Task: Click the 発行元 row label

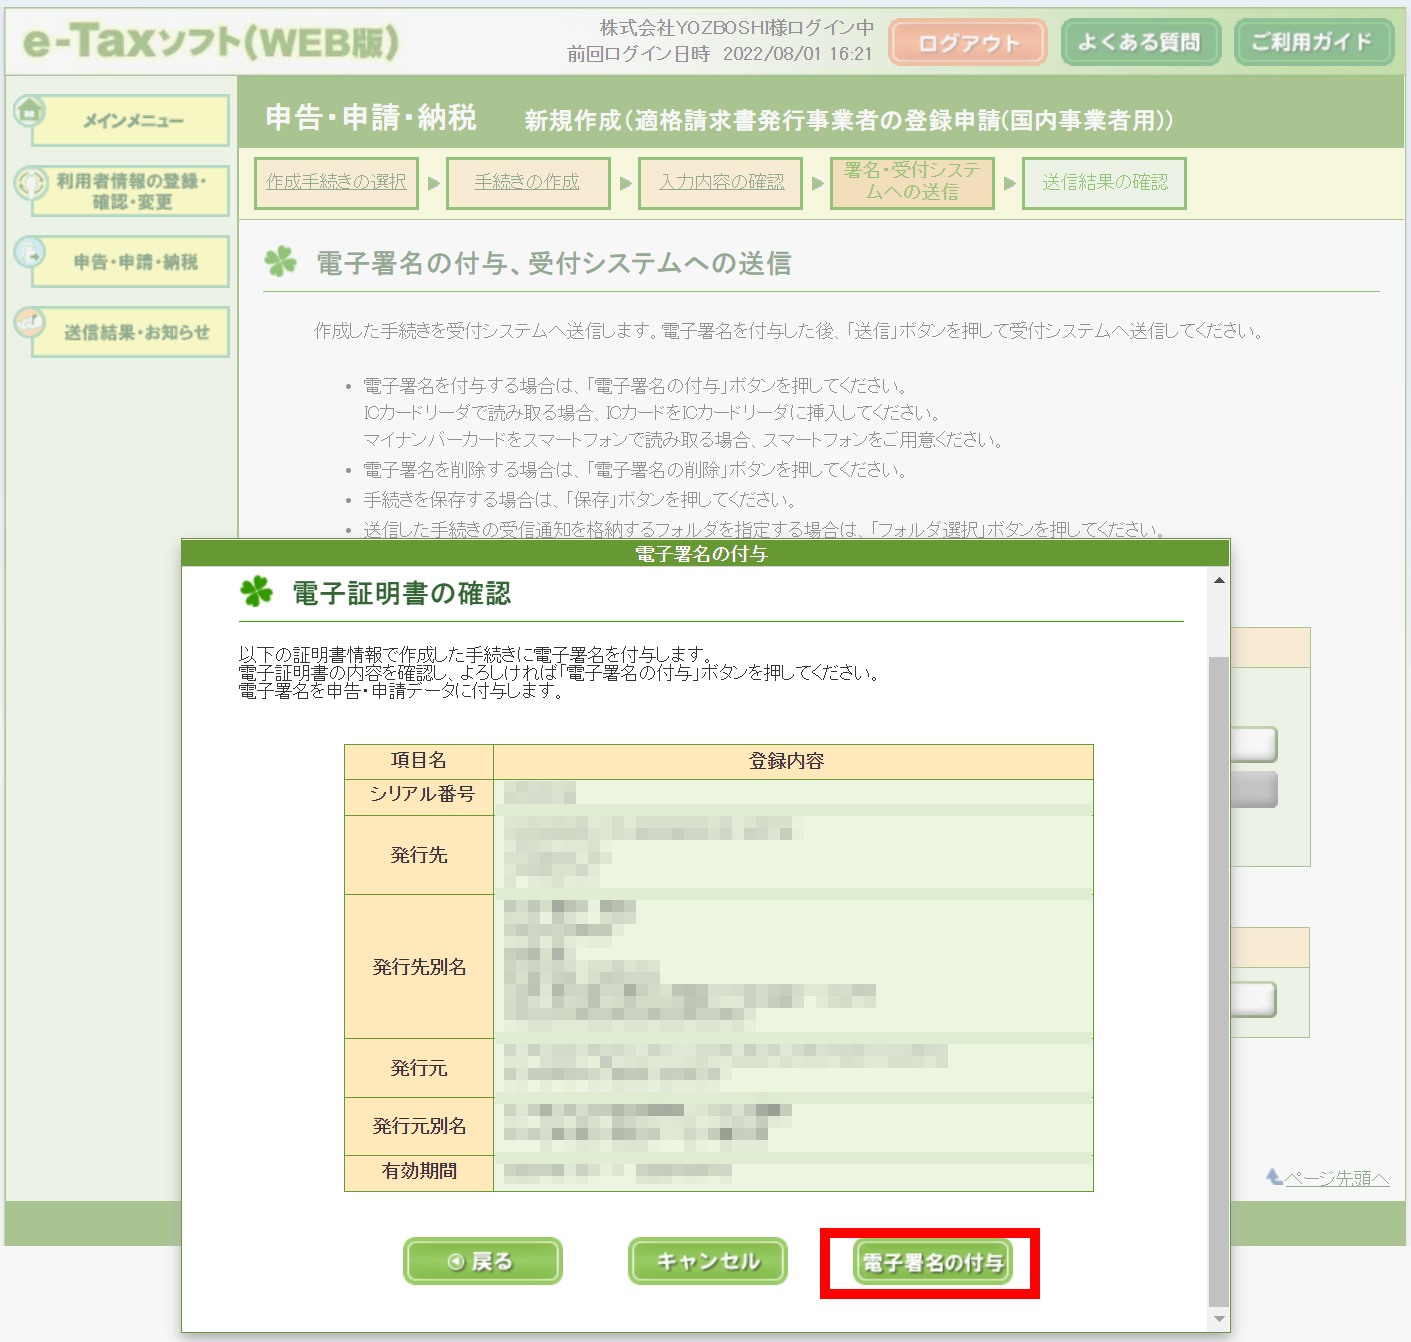Action: [x=420, y=1068]
